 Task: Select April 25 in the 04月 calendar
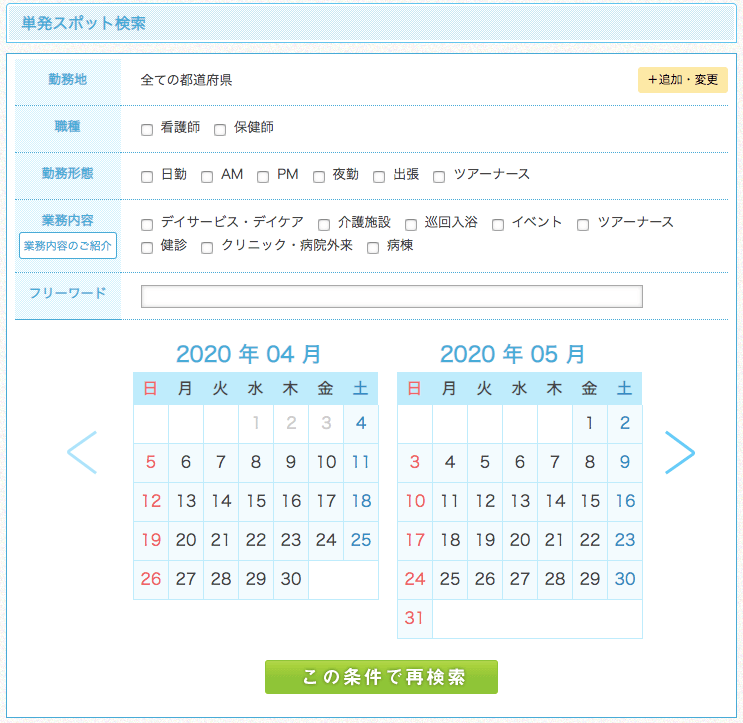pos(361,541)
